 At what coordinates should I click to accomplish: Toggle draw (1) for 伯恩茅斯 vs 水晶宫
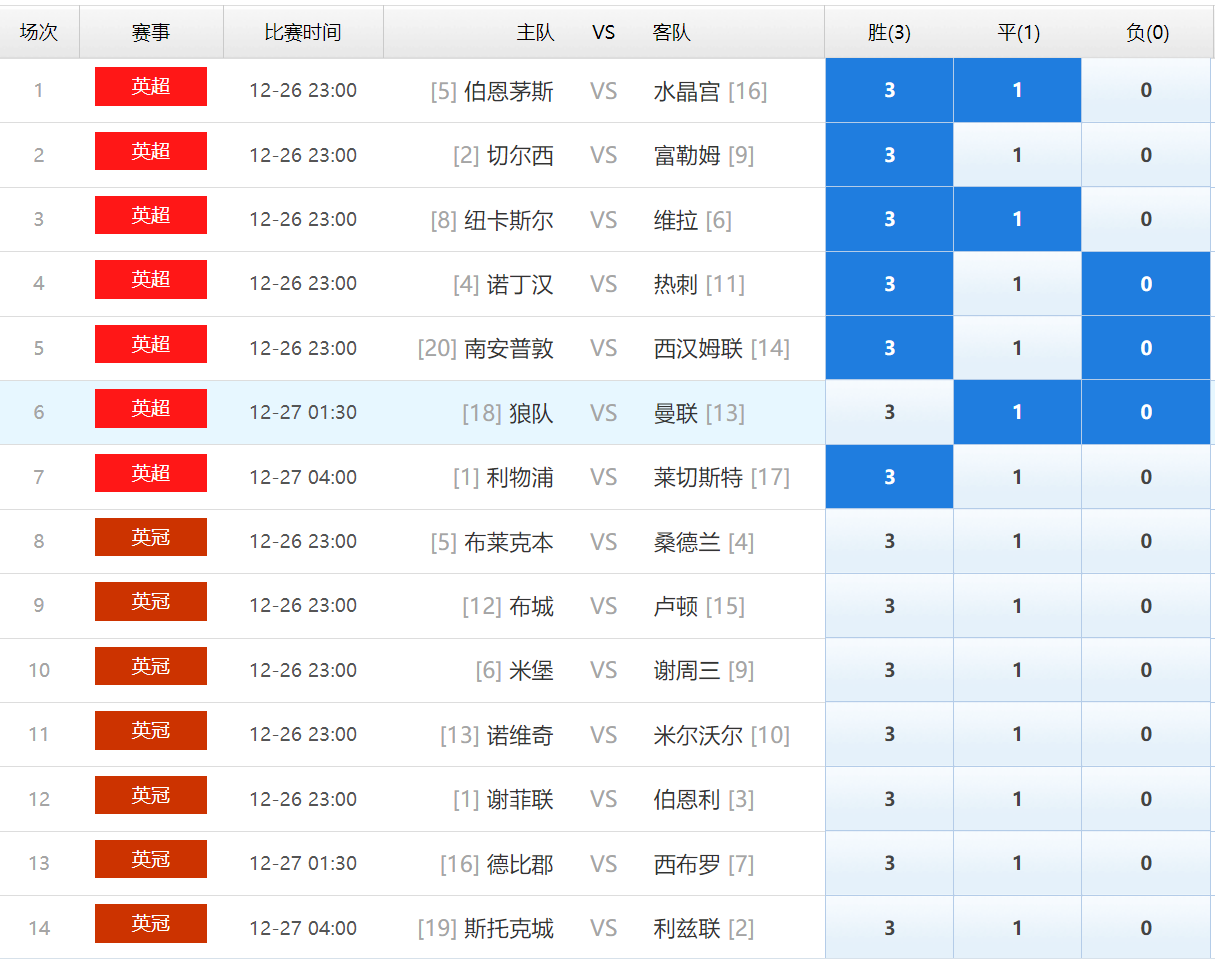pos(1017,90)
